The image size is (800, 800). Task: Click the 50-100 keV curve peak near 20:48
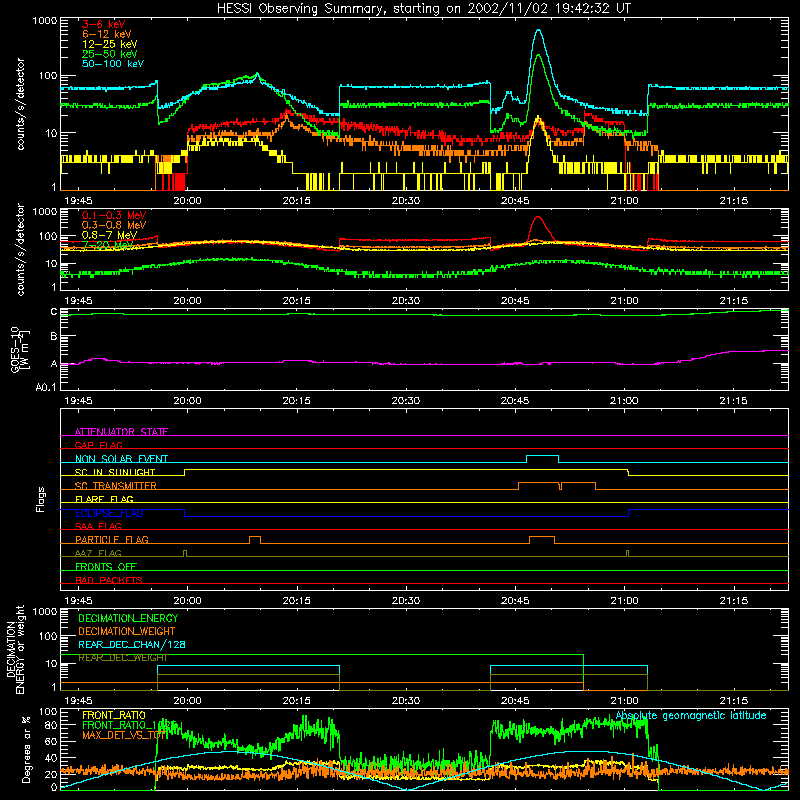coord(538,30)
